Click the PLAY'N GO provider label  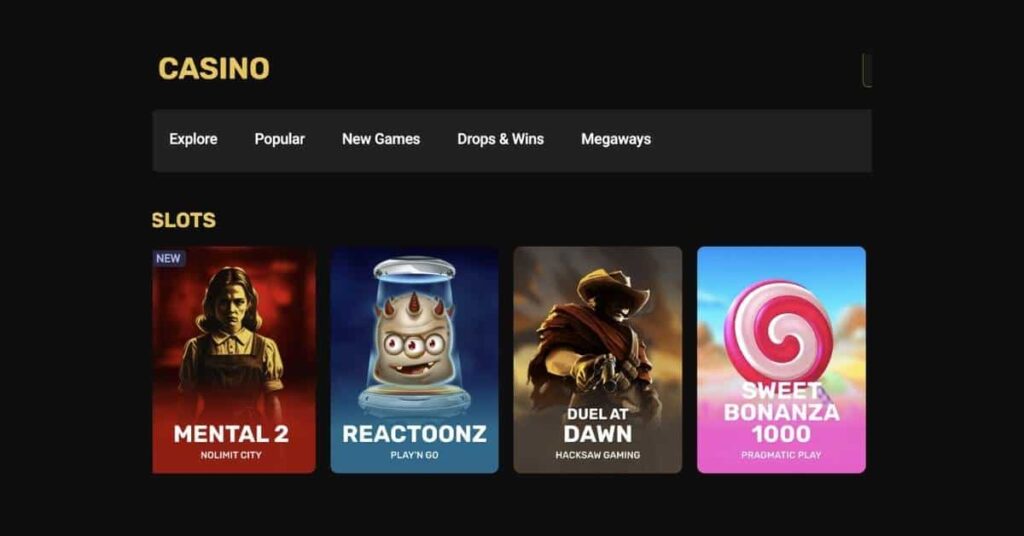(x=414, y=455)
